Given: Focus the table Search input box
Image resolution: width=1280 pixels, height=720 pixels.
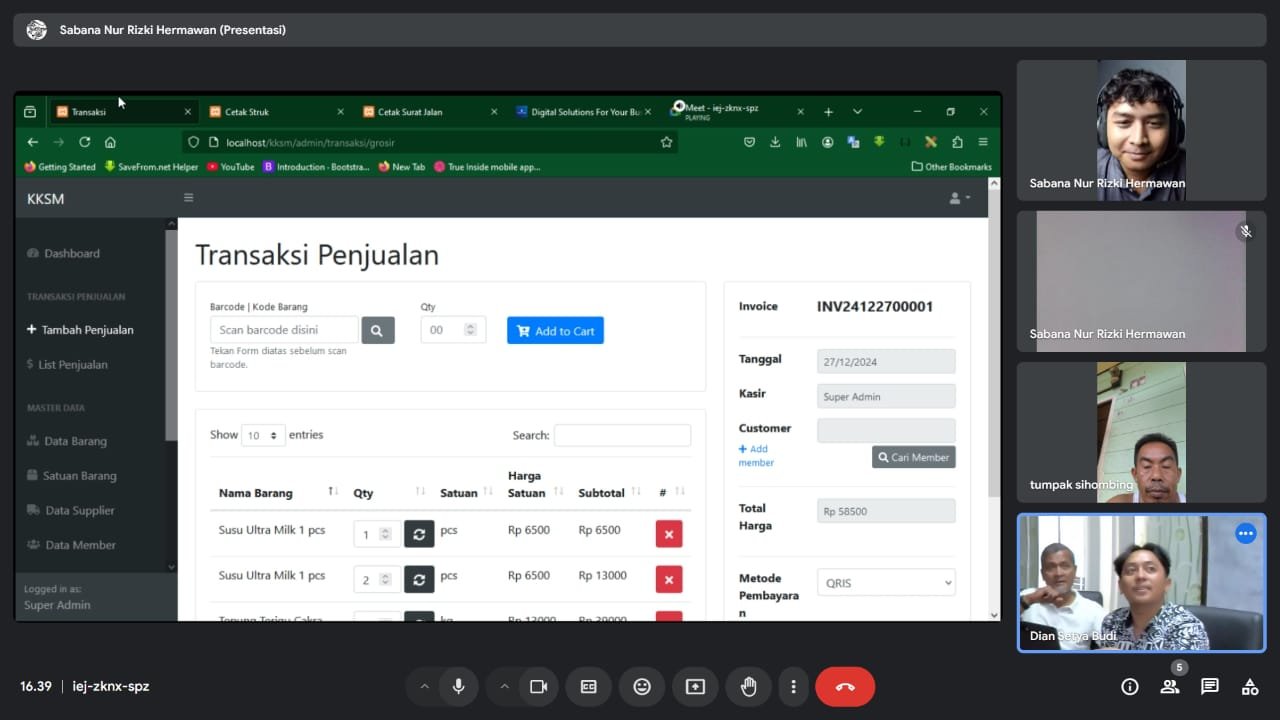Looking at the screenshot, I should (622, 435).
